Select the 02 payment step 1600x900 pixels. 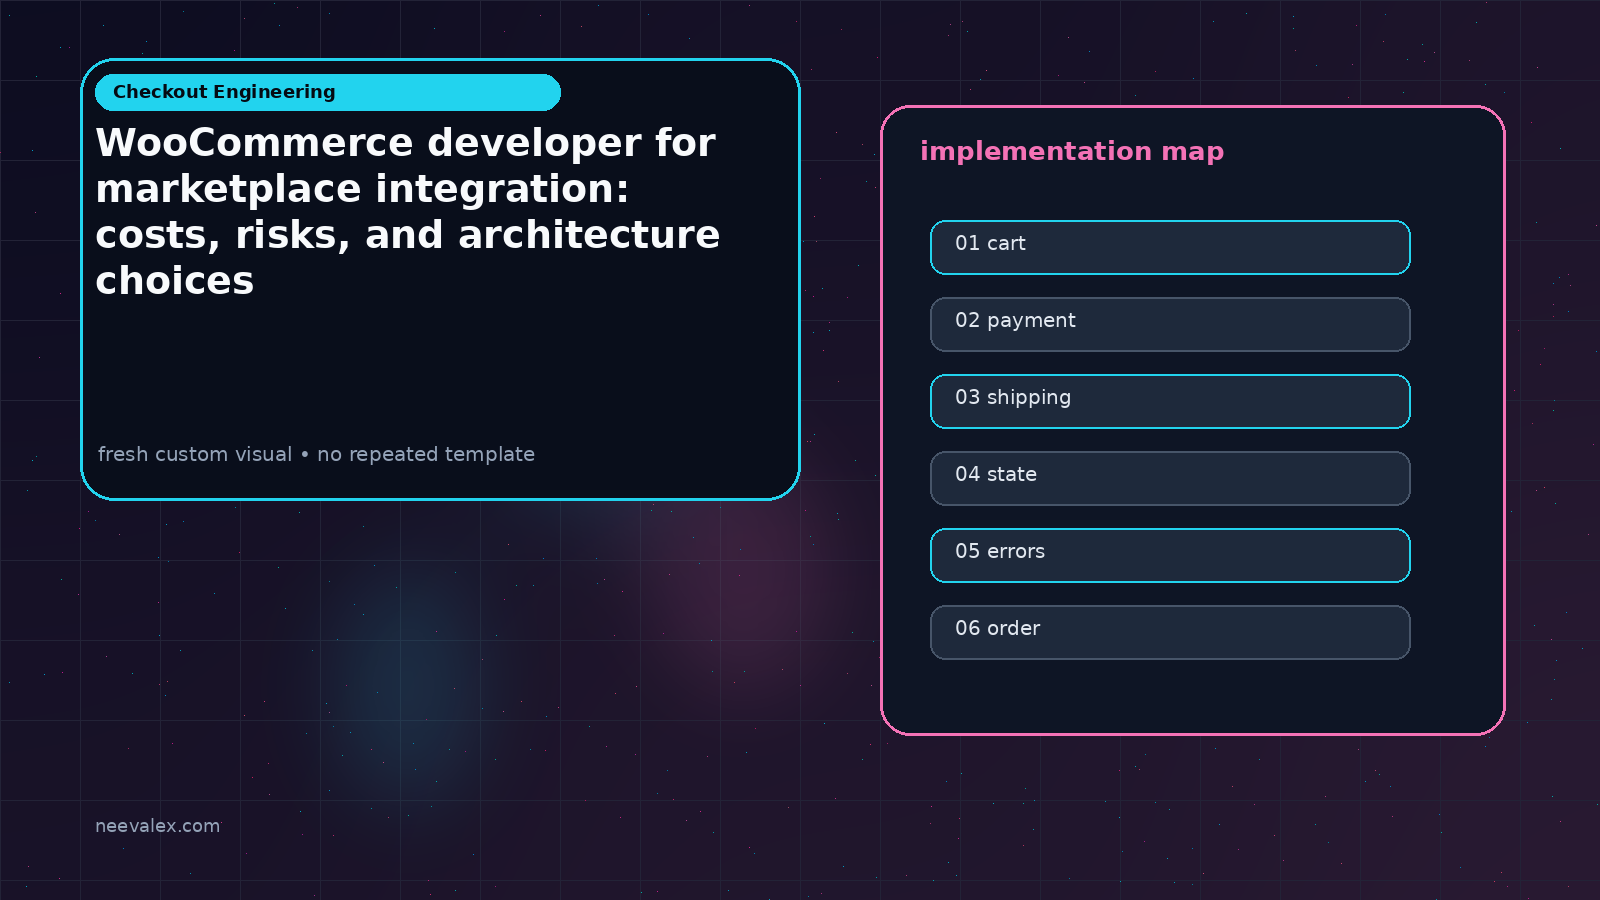click(1170, 324)
